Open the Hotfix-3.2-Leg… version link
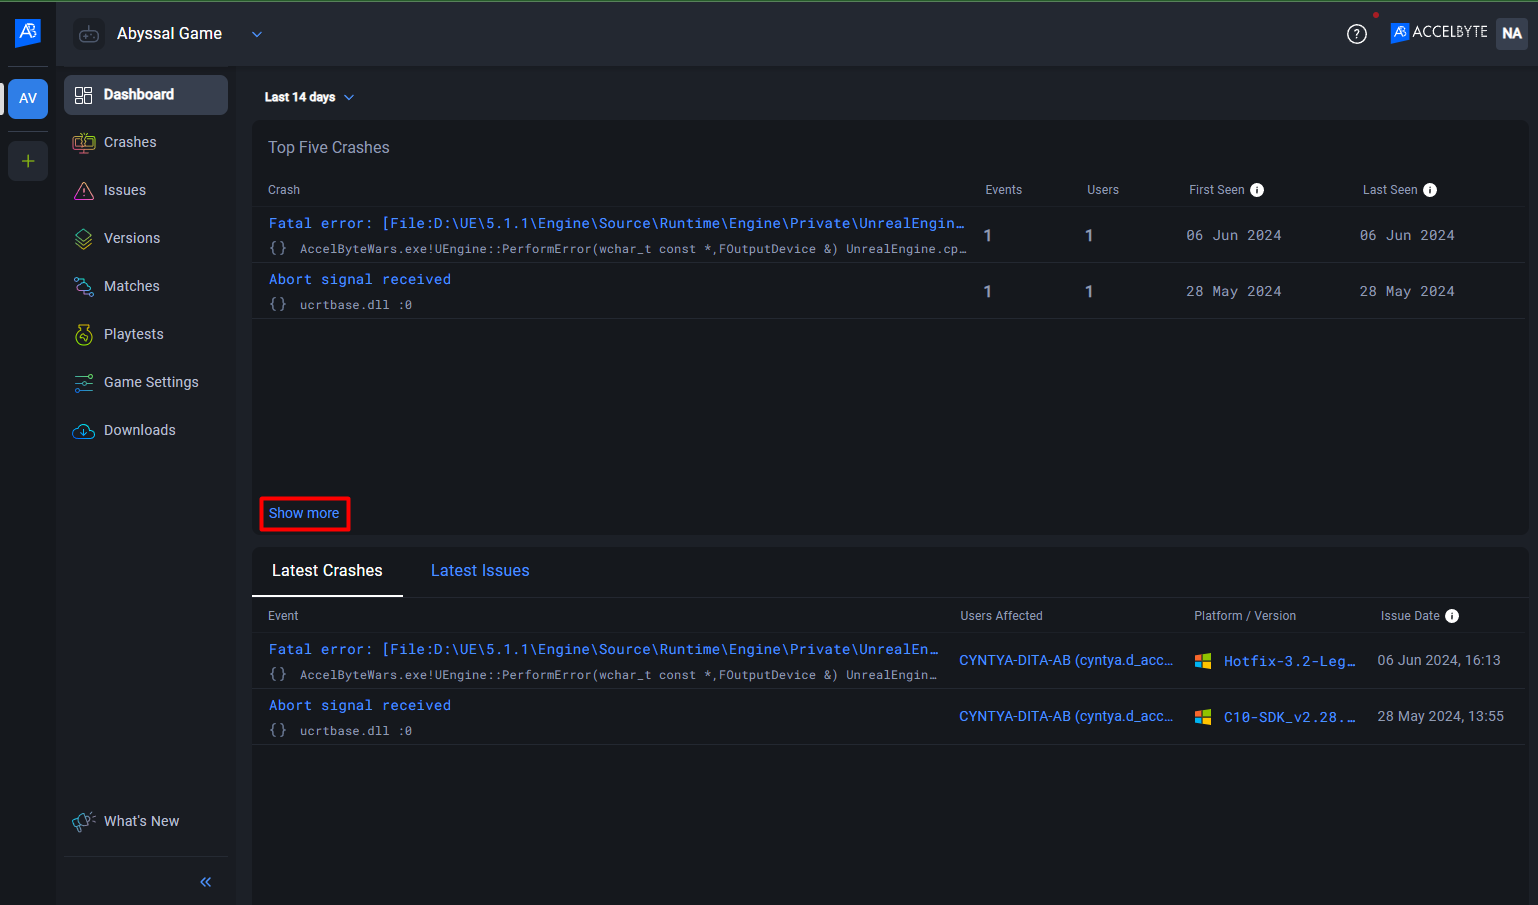Image resolution: width=1538 pixels, height=905 pixels. [1290, 661]
